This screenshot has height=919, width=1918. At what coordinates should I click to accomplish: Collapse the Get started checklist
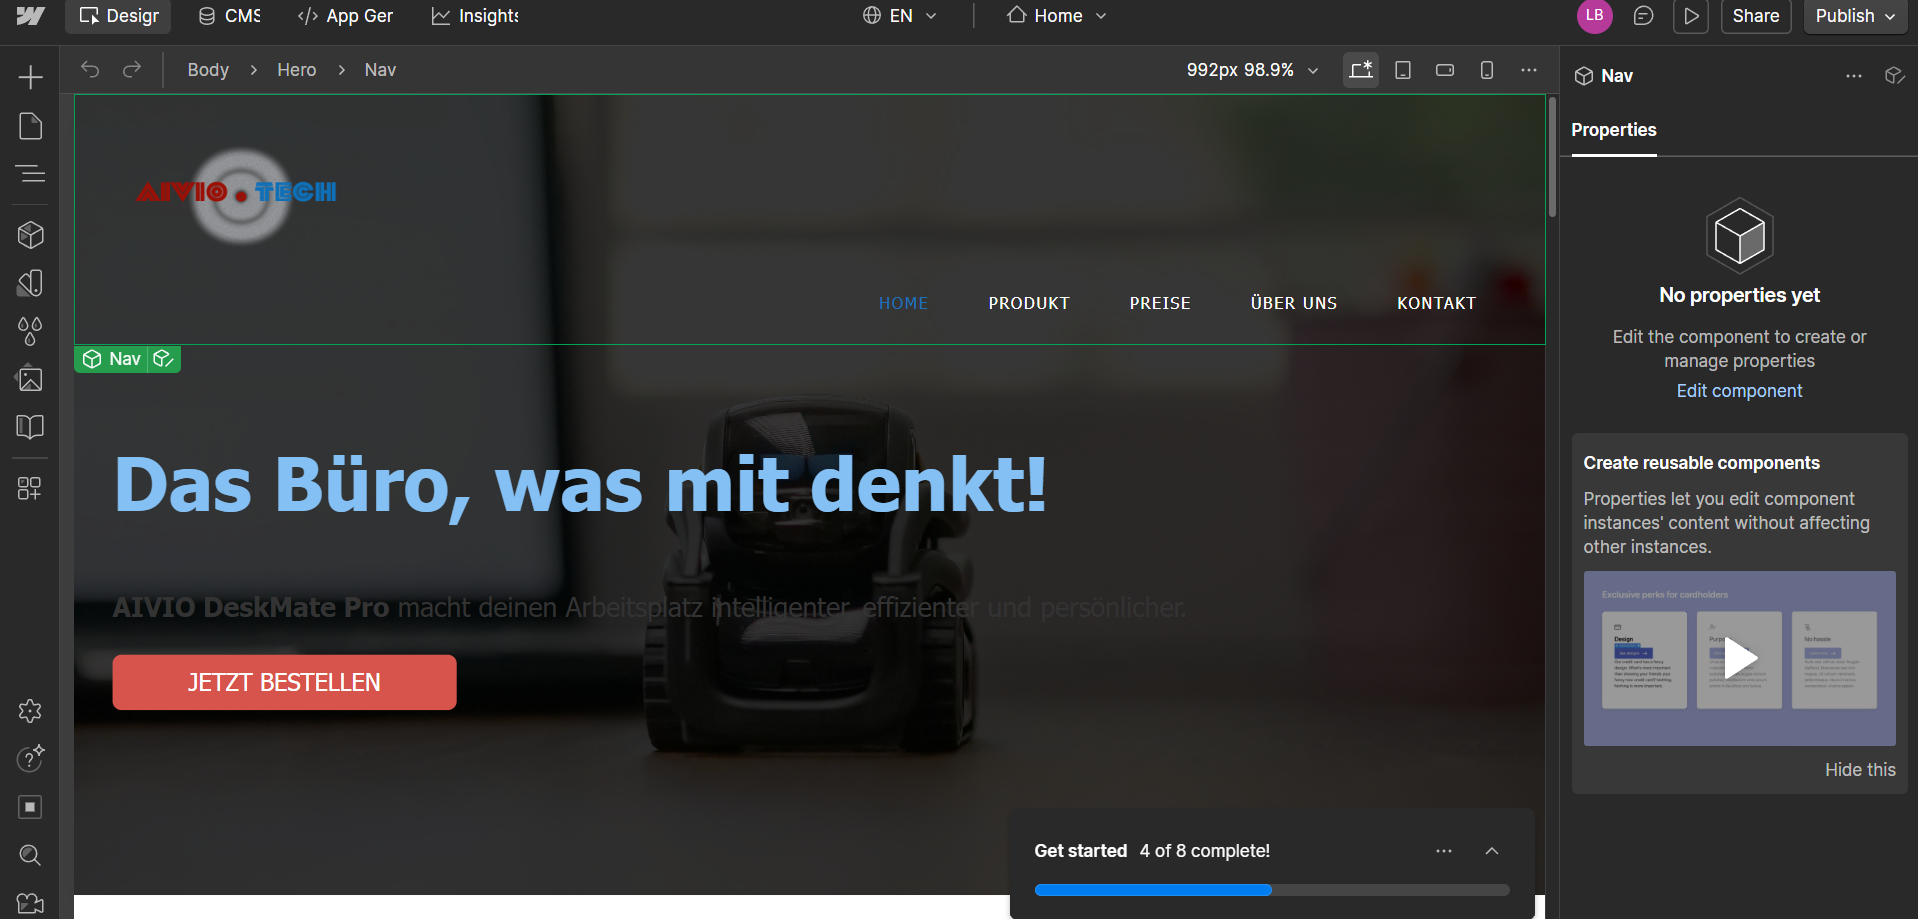[1492, 851]
